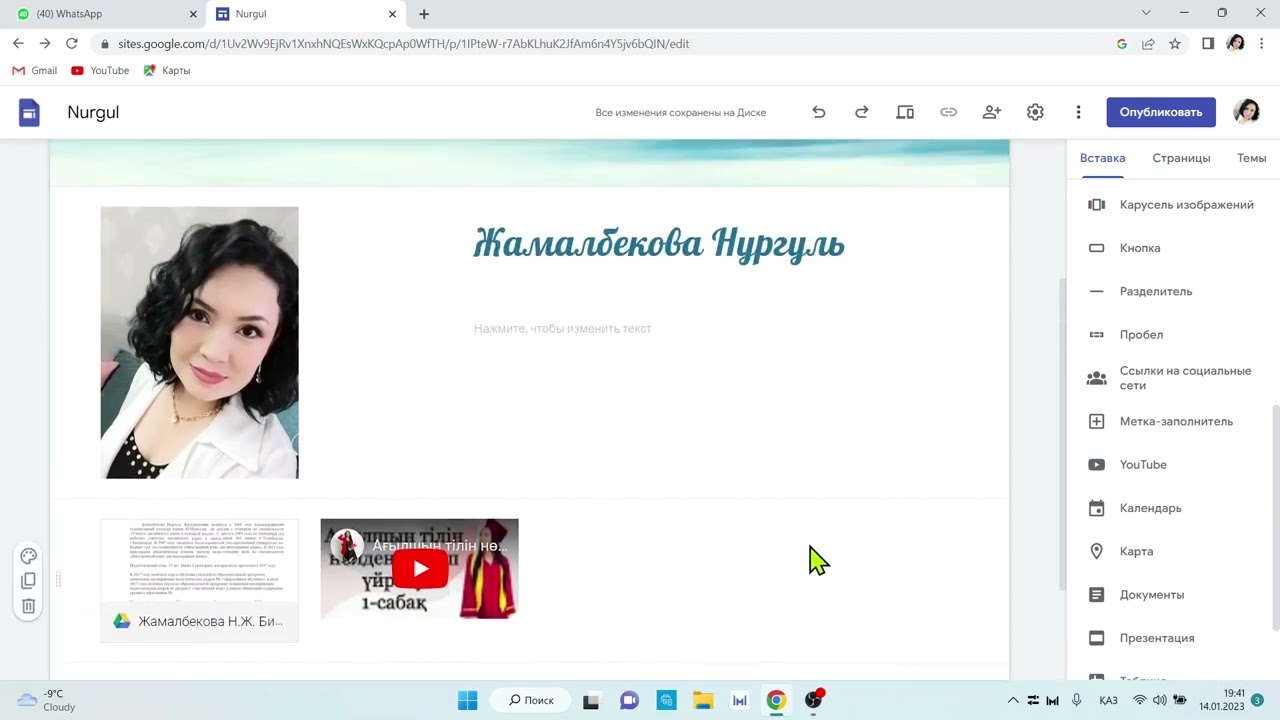Image resolution: width=1280 pixels, height=720 pixels.
Task: Switch to the Темы tab
Action: [1251, 158]
